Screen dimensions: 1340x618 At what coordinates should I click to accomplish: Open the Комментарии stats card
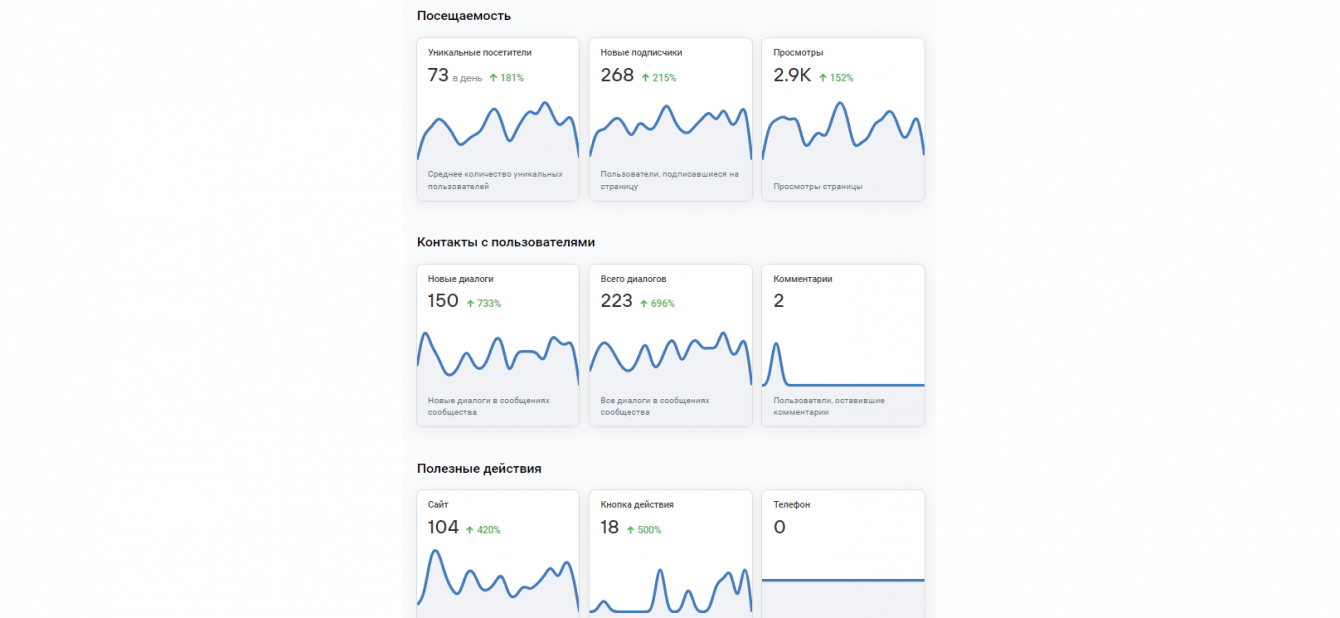coord(843,346)
